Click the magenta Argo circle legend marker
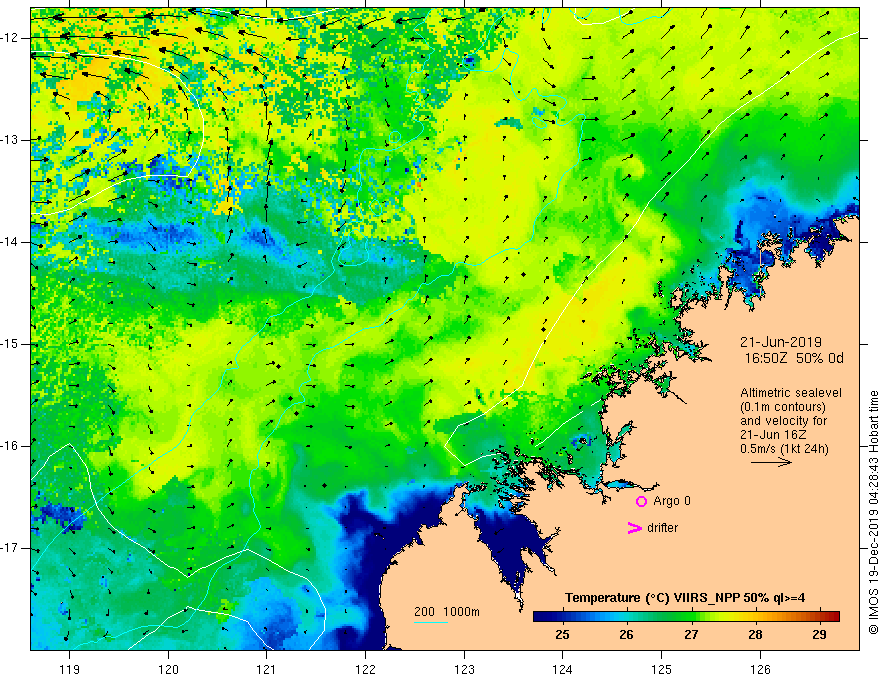This screenshot has width=880, height=680. 641,502
